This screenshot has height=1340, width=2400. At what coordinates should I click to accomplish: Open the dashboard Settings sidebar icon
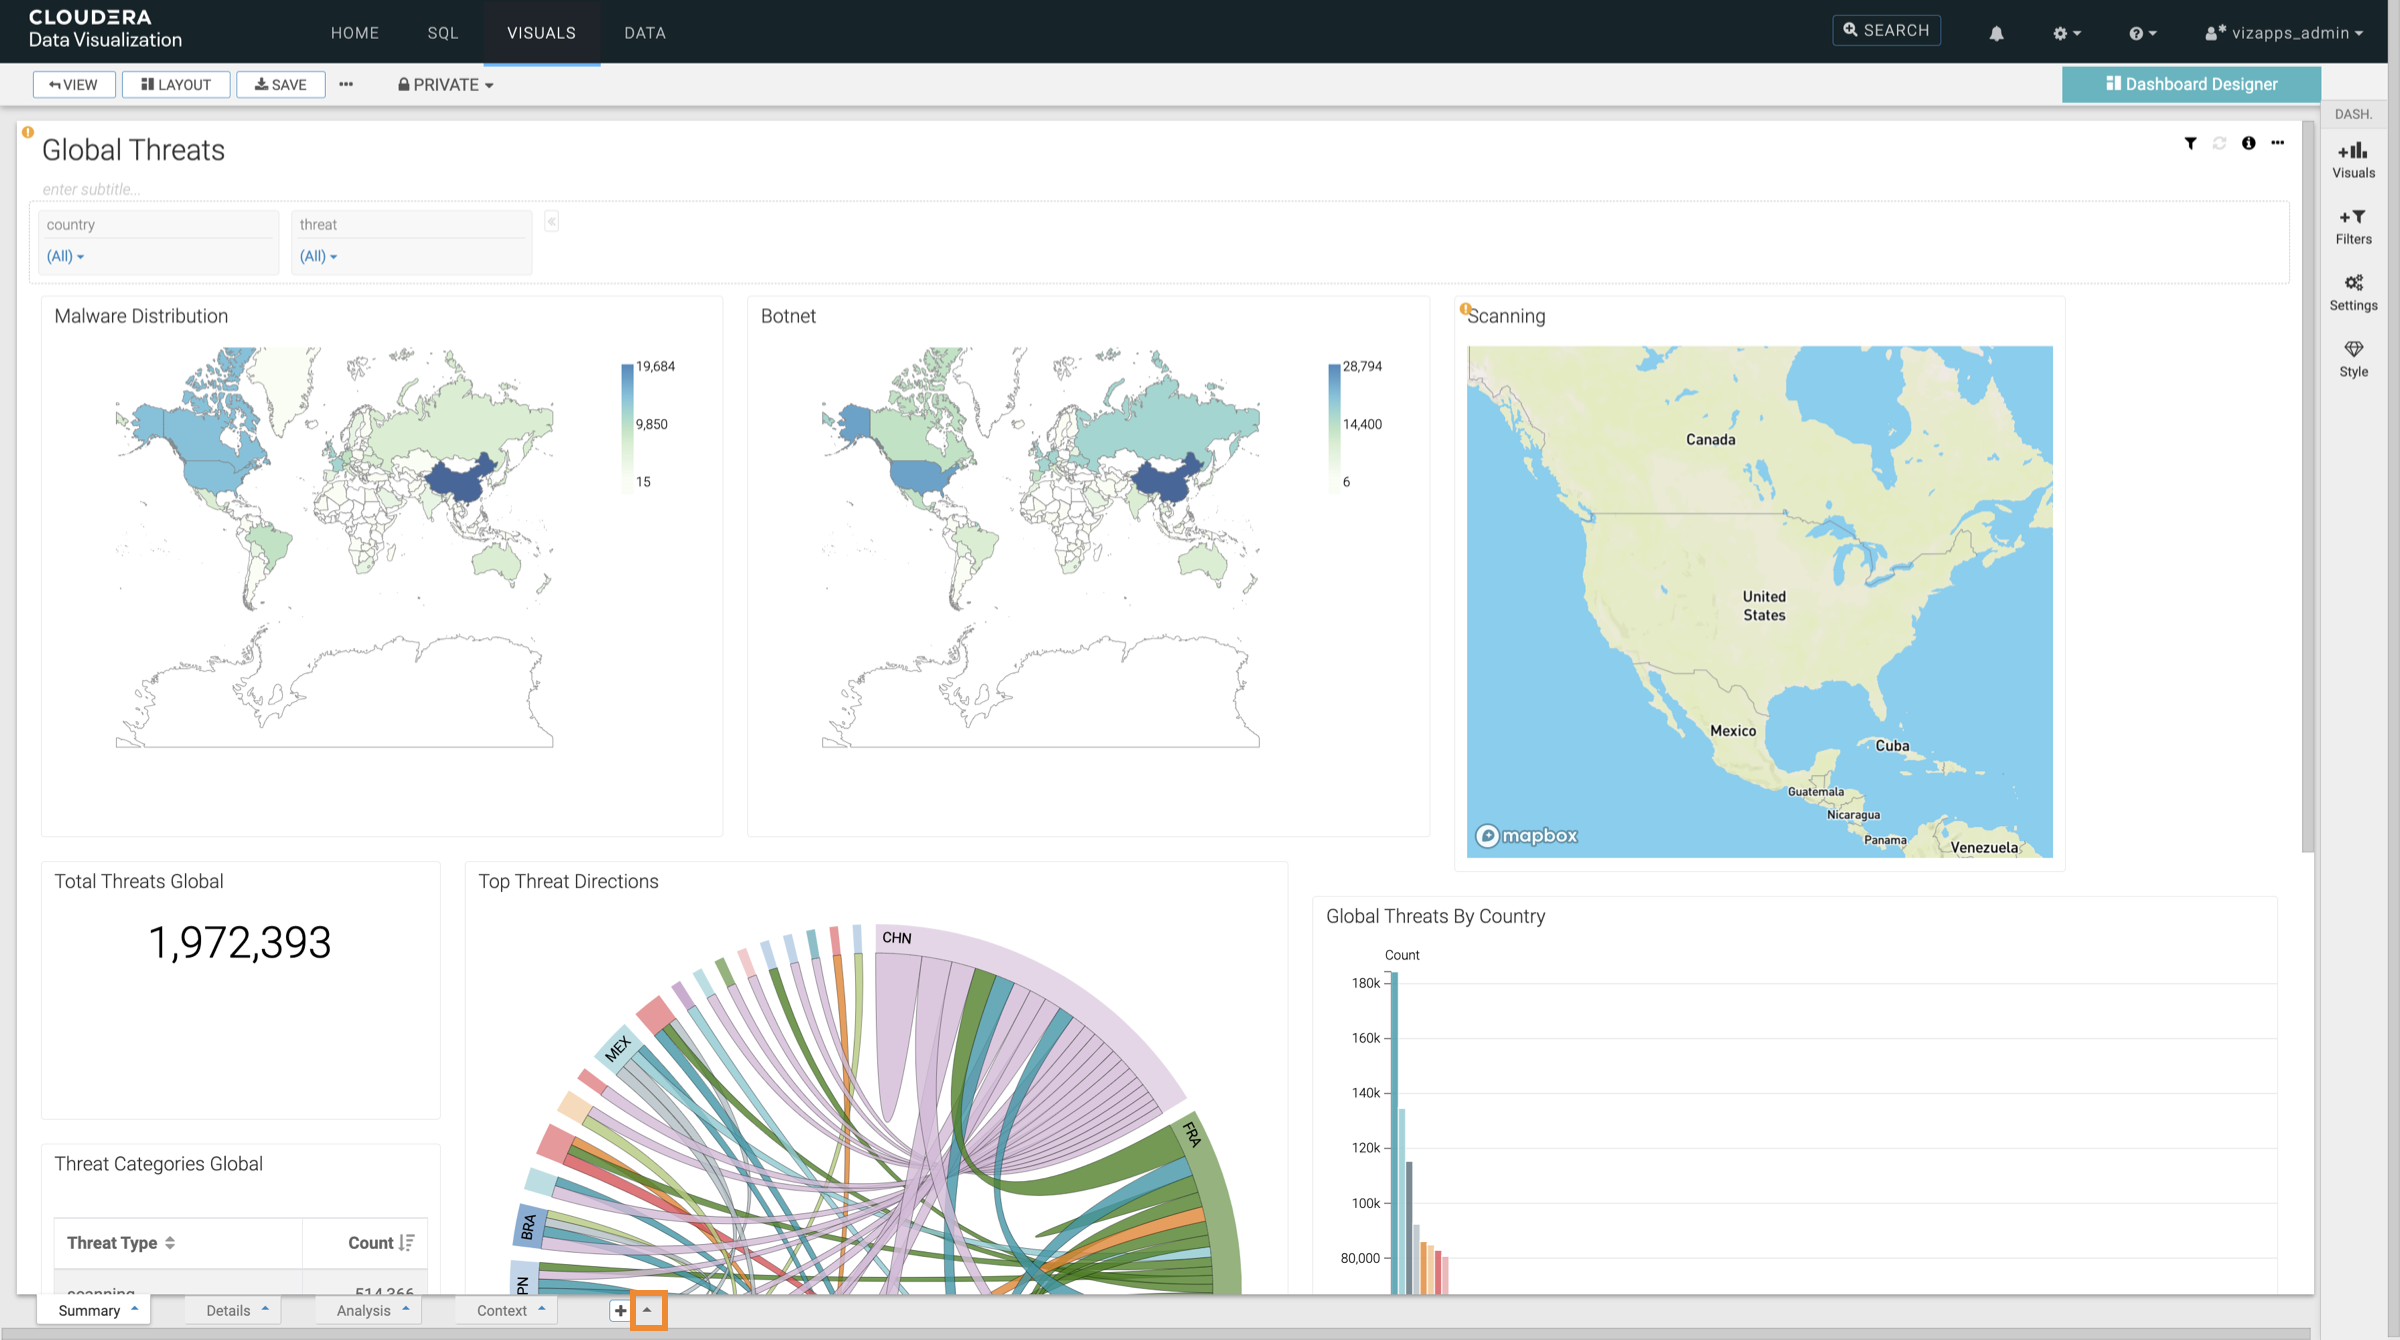coord(2353,292)
